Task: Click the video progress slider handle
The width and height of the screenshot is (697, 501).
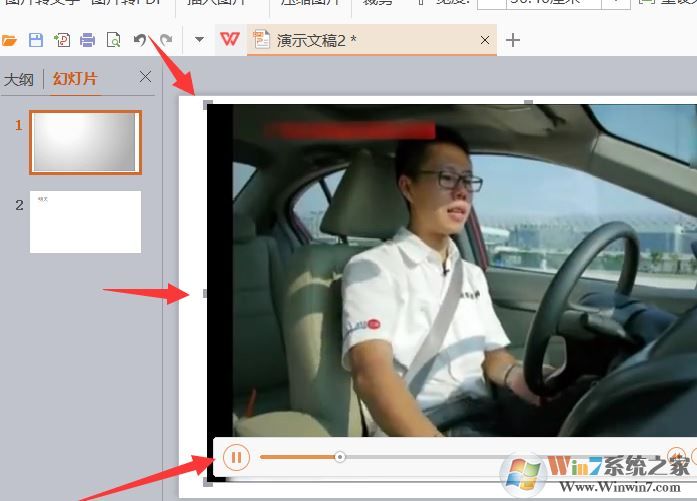Action: click(x=340, y=457)
